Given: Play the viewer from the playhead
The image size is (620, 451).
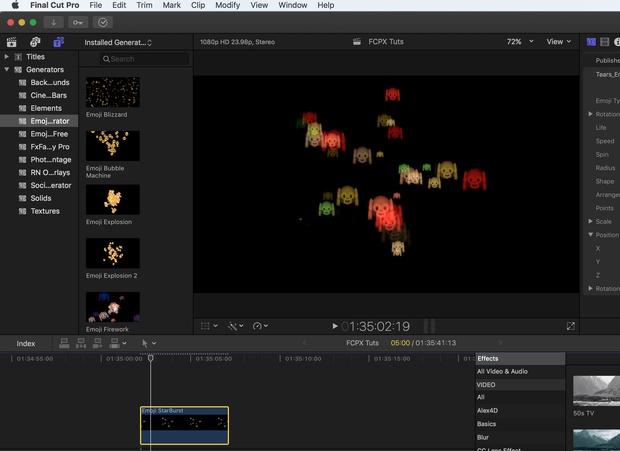Looking at the screenshot, I should pos(335,326).
